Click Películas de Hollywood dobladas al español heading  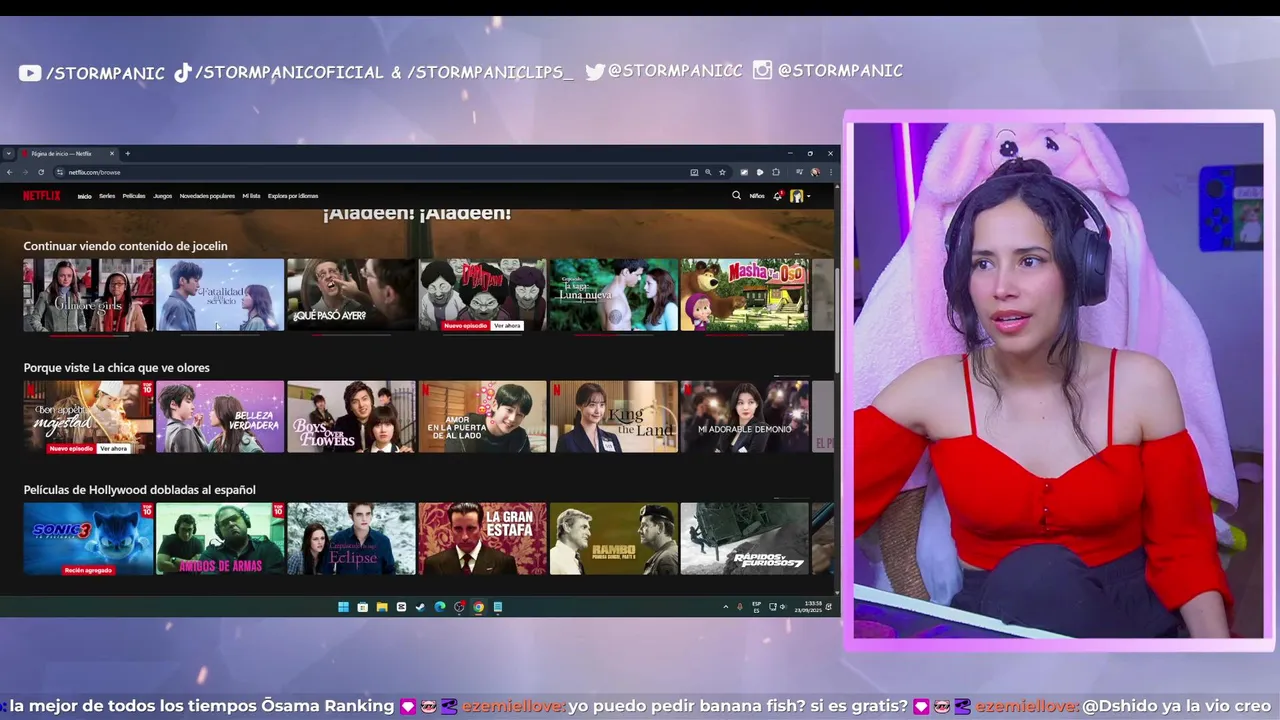pos(139,490)
